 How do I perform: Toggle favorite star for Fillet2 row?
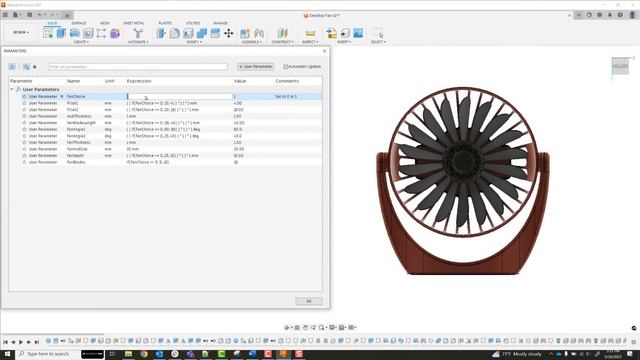tap(24, 110)
